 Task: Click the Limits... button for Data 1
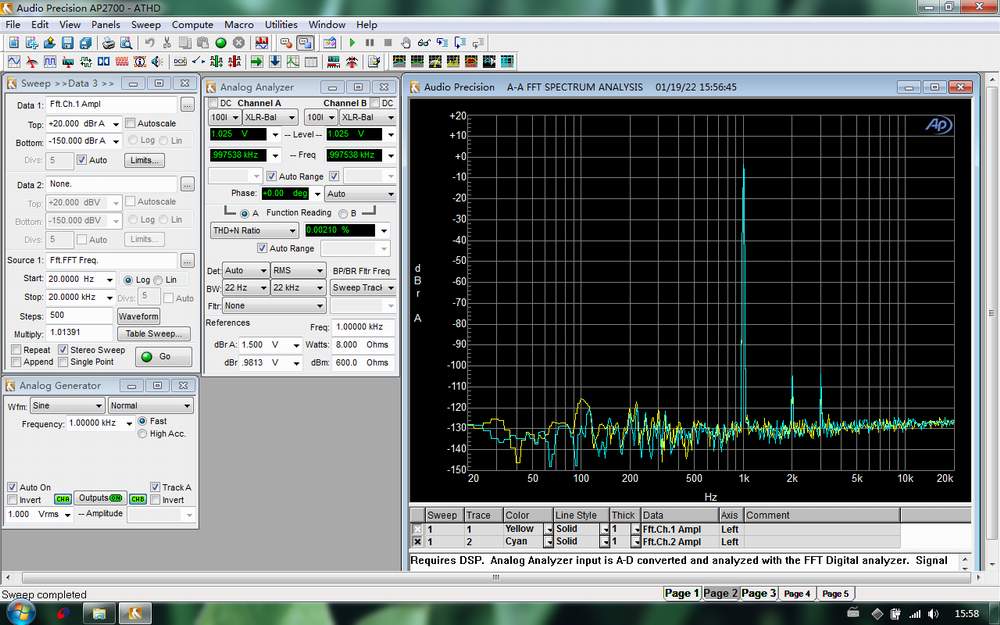click(144, 160)
